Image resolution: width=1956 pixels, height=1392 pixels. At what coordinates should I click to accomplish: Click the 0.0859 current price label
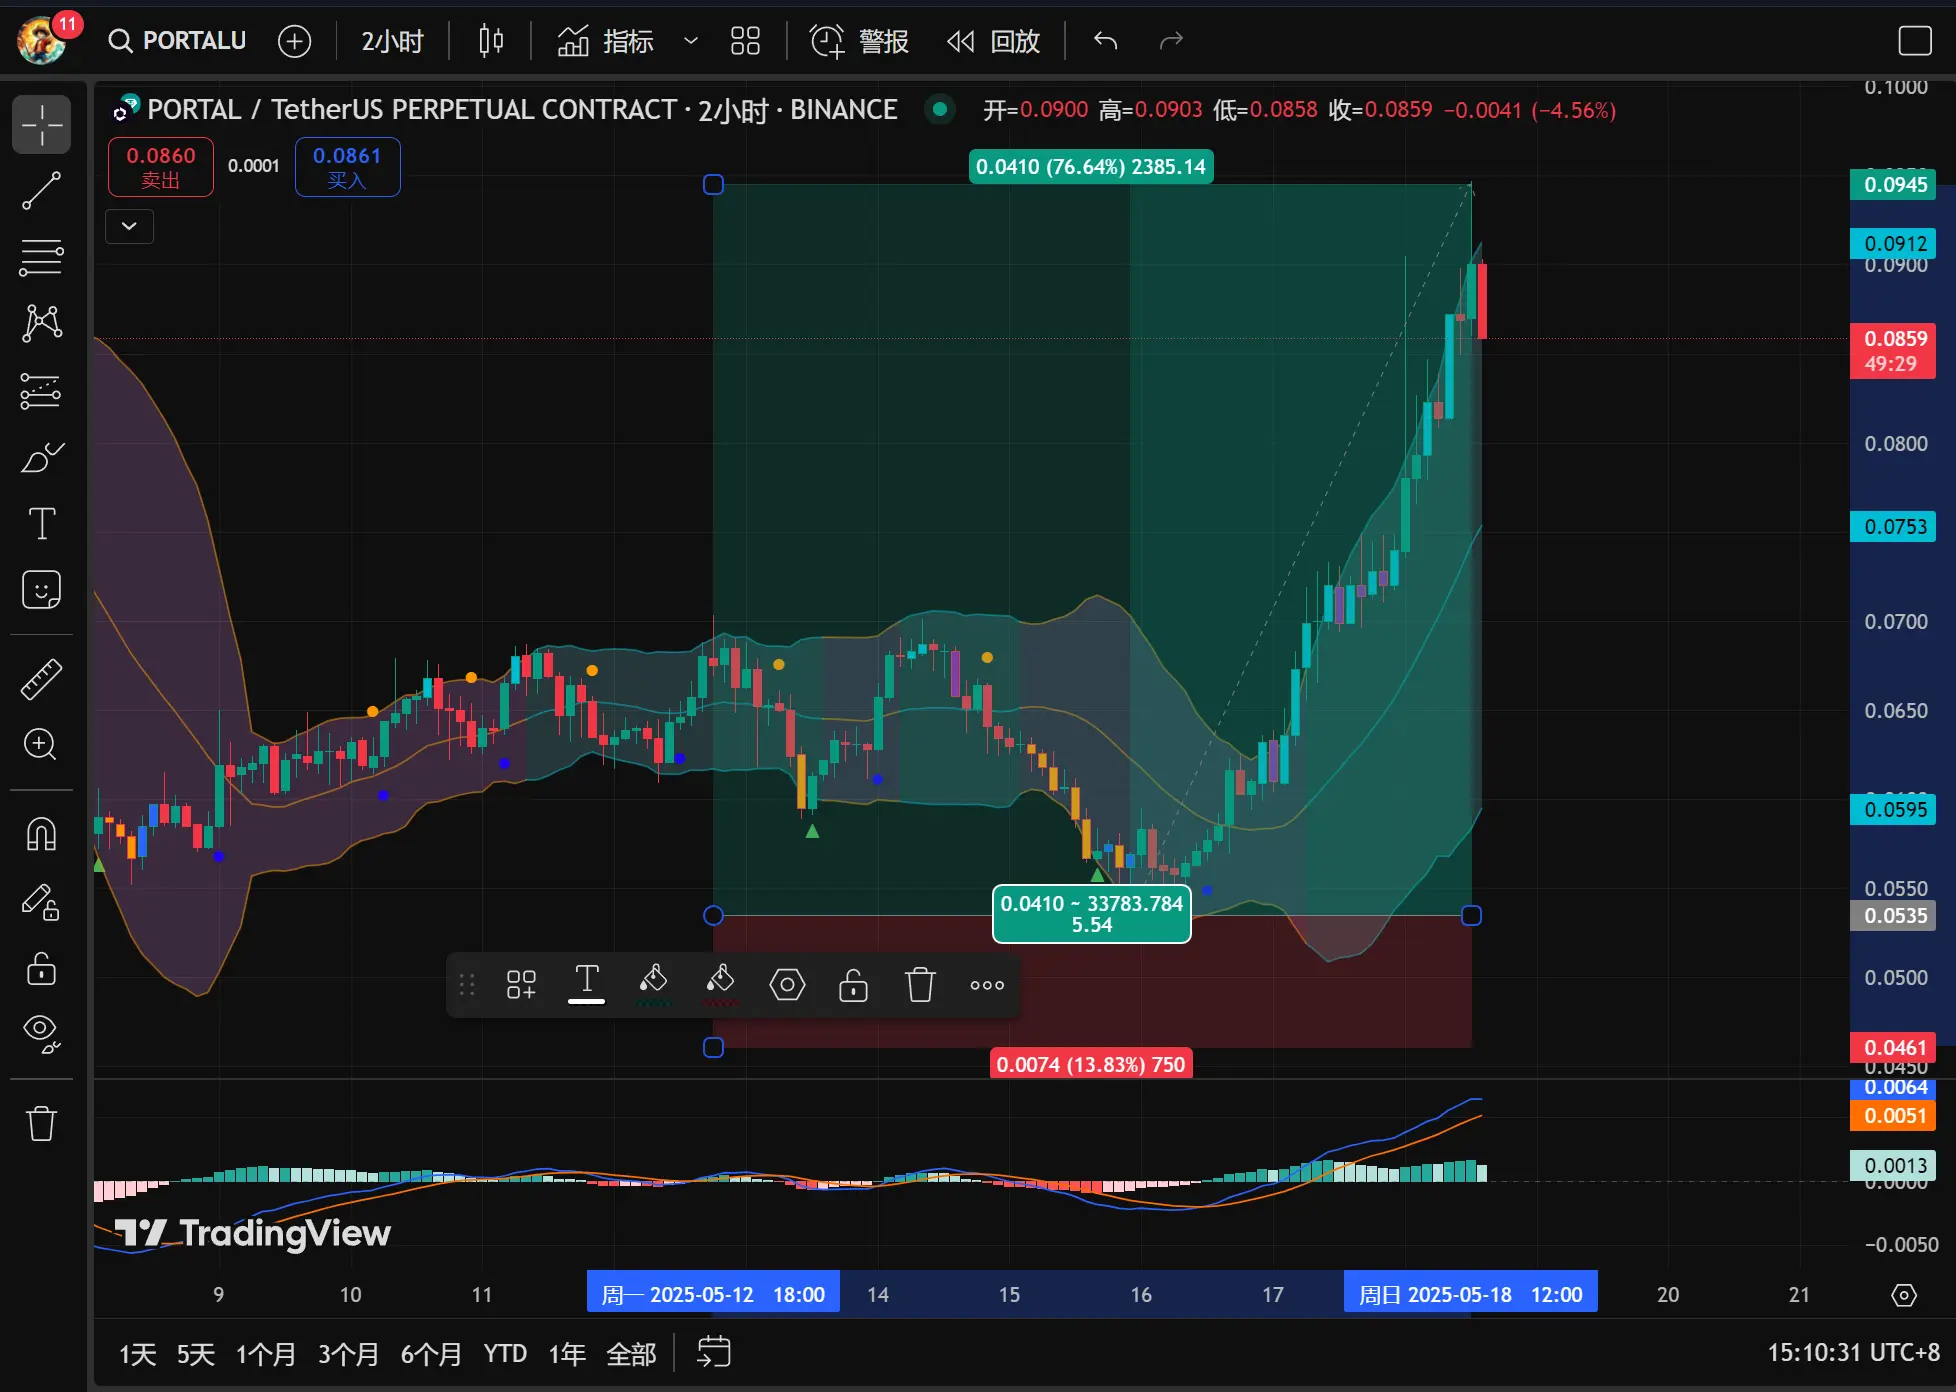1893,351
